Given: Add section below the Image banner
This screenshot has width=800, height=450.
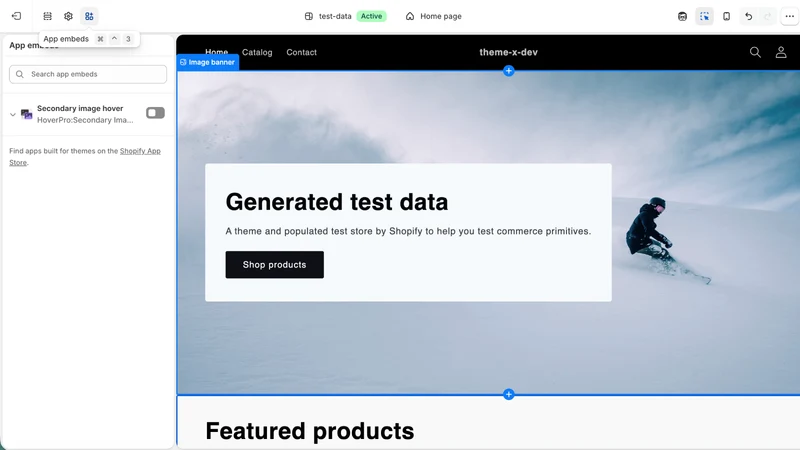Looking at the screenshot, I should pyautogui.click(x=509, y=394).
